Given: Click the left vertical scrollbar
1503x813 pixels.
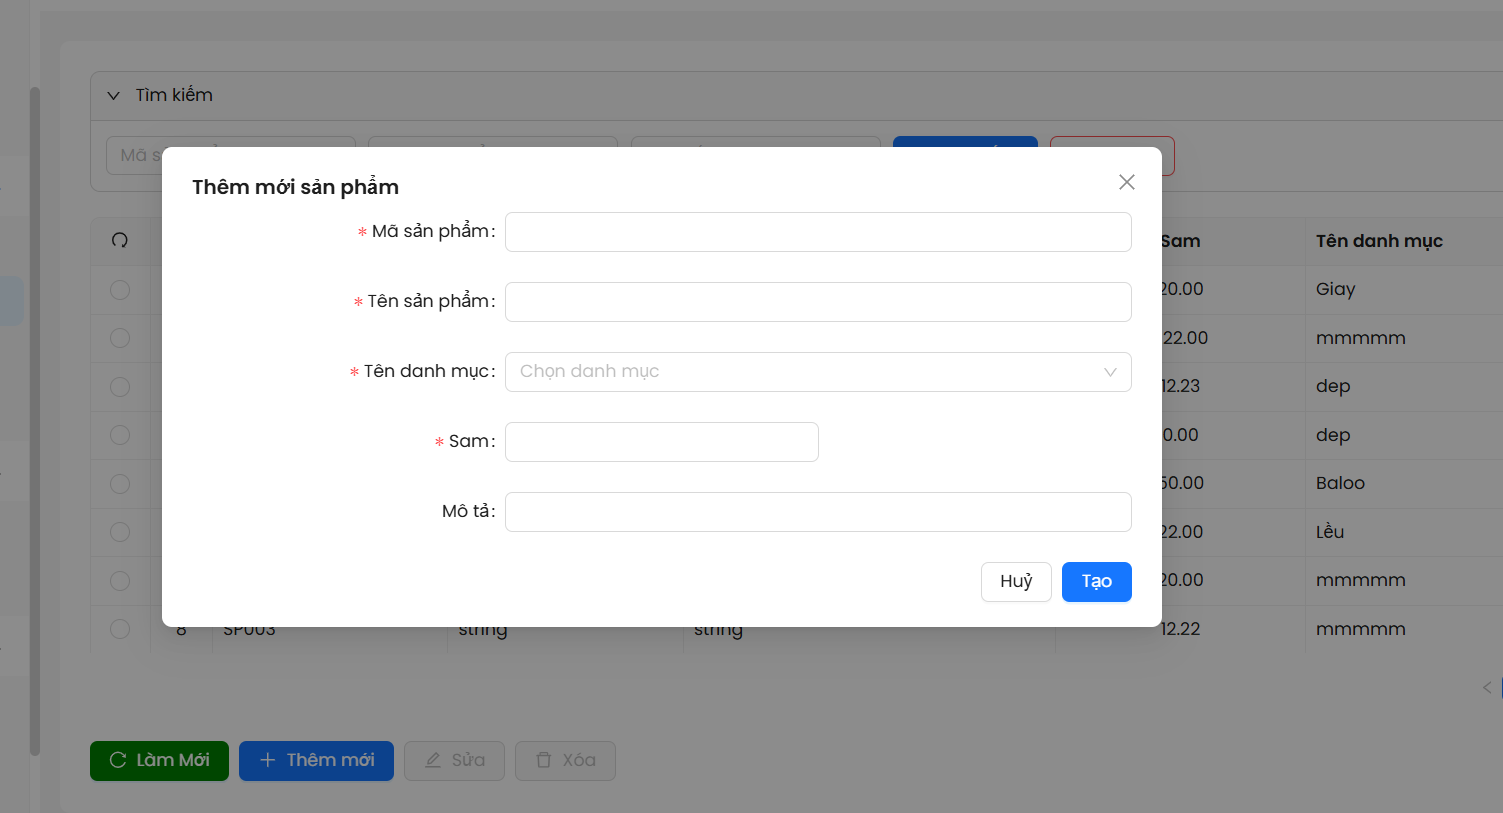Looking at the screenshot, I should coord(34,420).
